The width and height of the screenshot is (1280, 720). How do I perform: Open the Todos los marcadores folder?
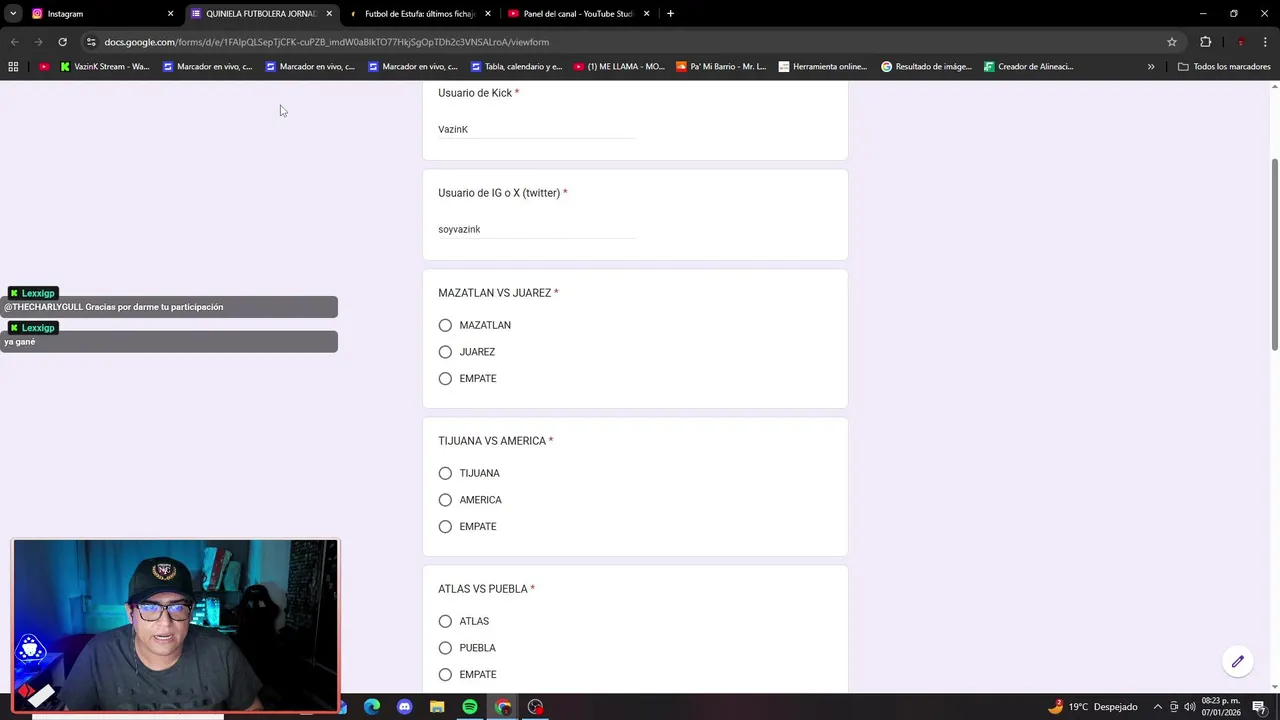[x=1224, y=67]
